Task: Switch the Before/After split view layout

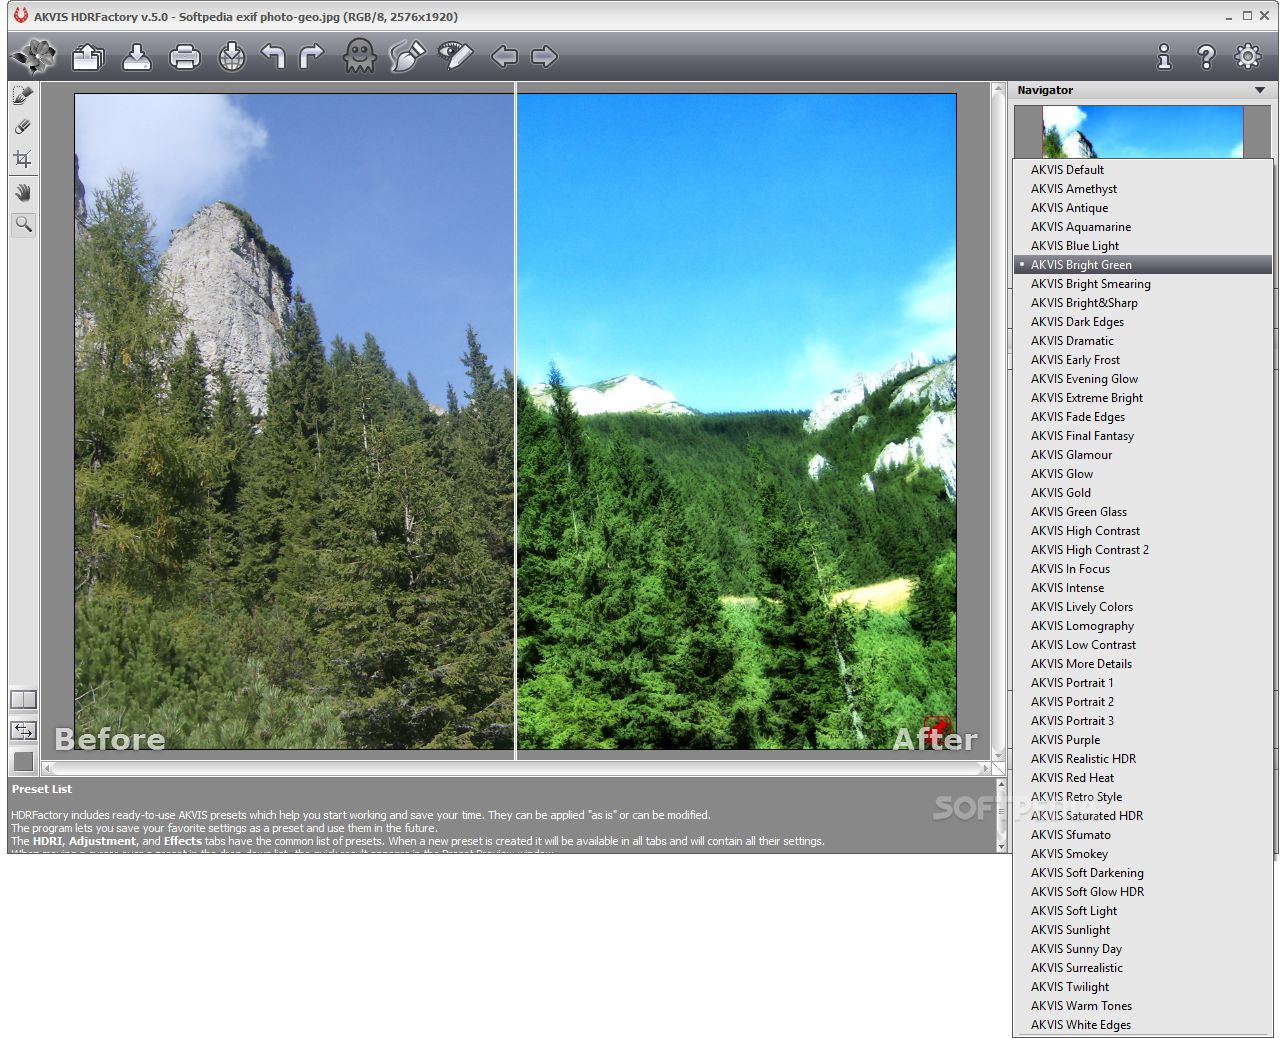Action: [23, 700]
